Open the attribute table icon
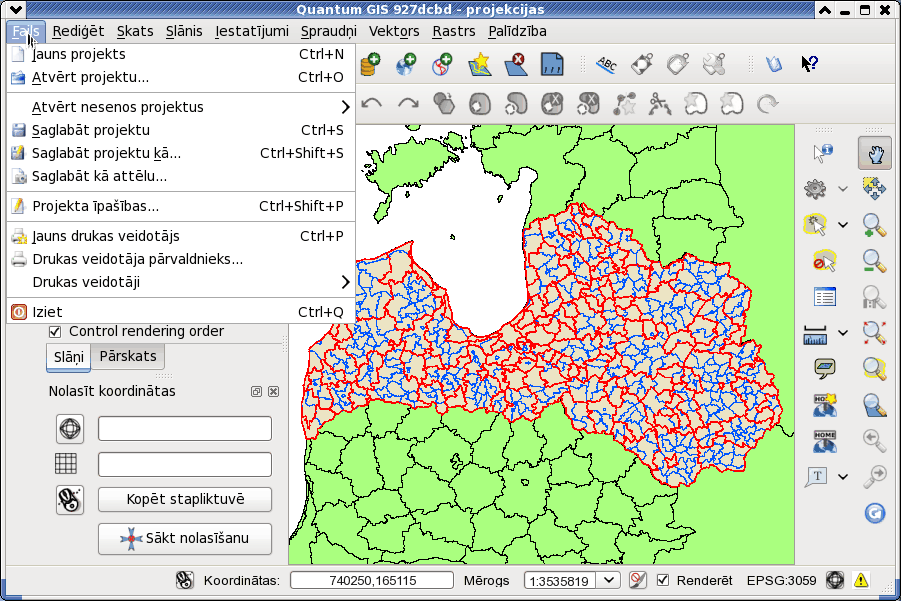 click(825, 297)
